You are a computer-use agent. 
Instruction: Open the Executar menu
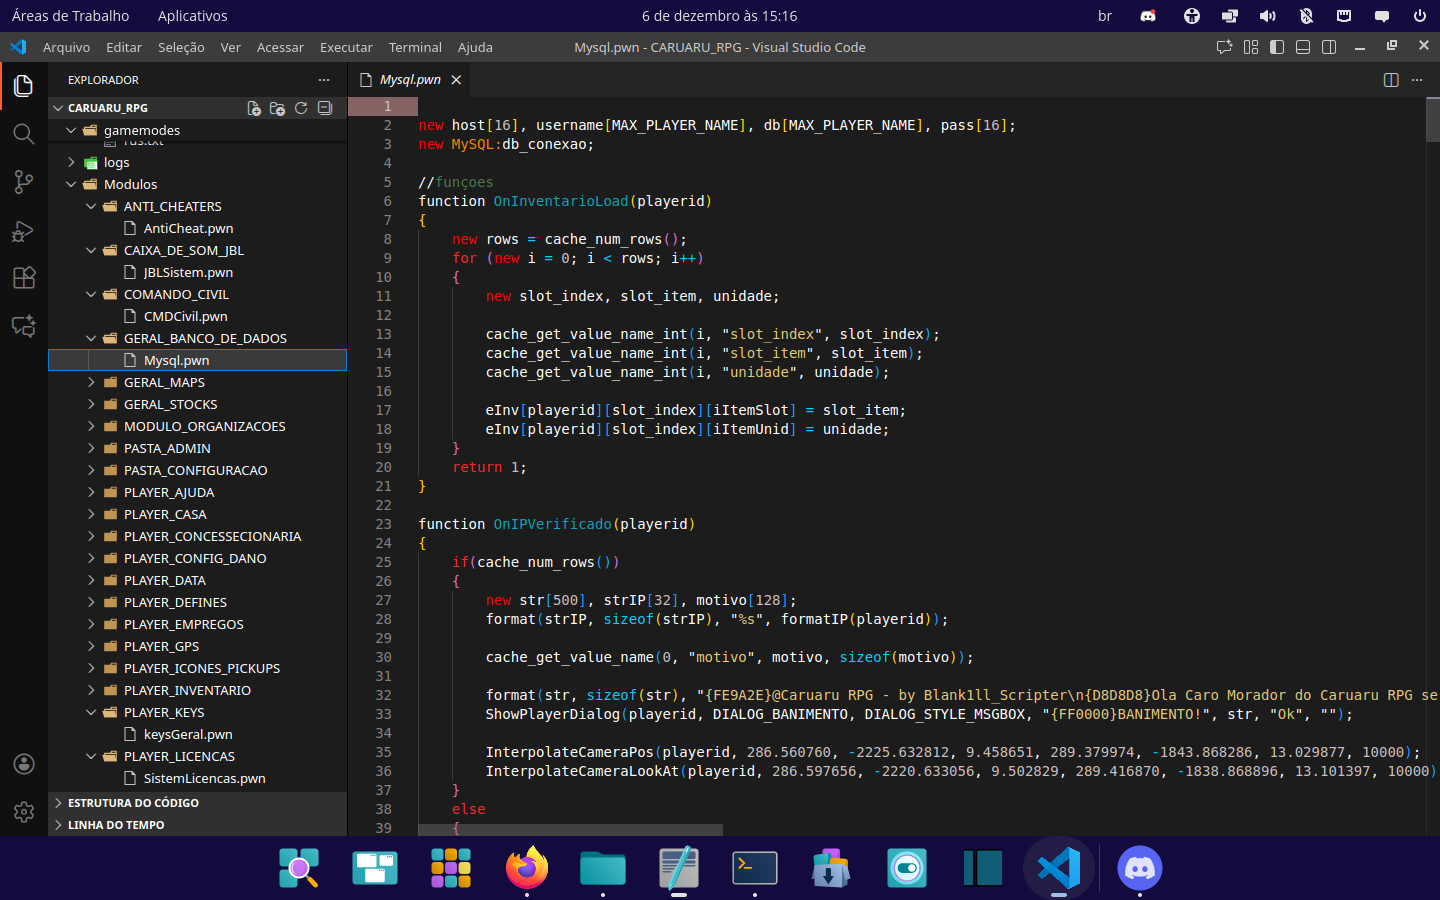tap(346, 47)
